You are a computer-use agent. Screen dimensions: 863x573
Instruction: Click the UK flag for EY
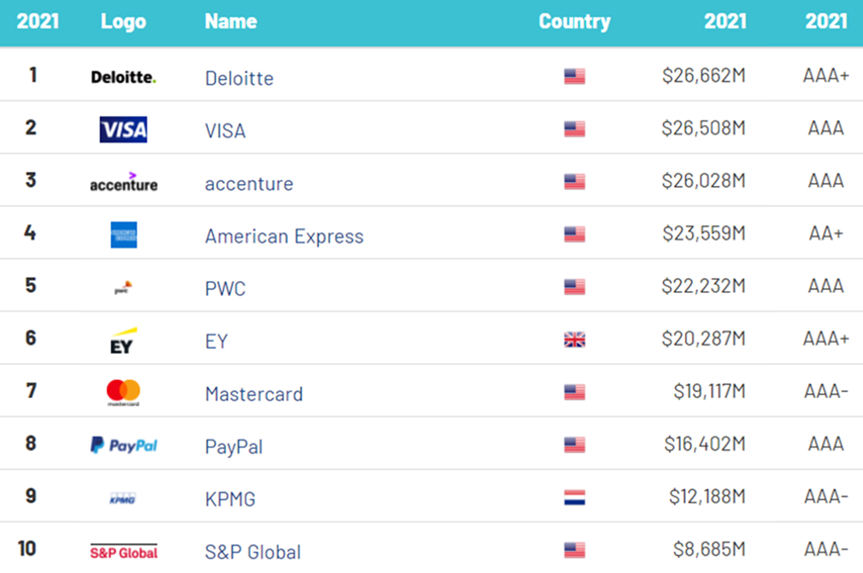pyautogui.click(x=575, y=340)
